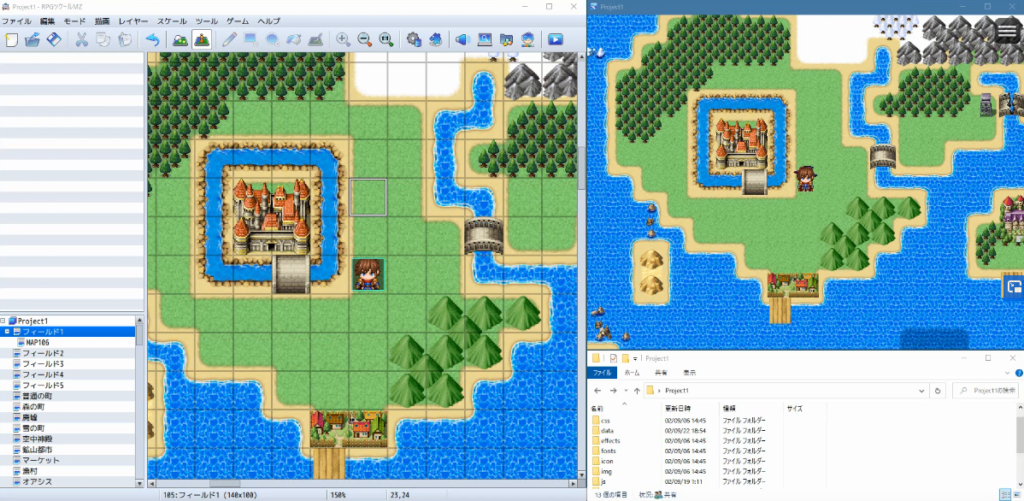
Task: Collapse the フィールド1 tree node
Action: coord(7,332)
